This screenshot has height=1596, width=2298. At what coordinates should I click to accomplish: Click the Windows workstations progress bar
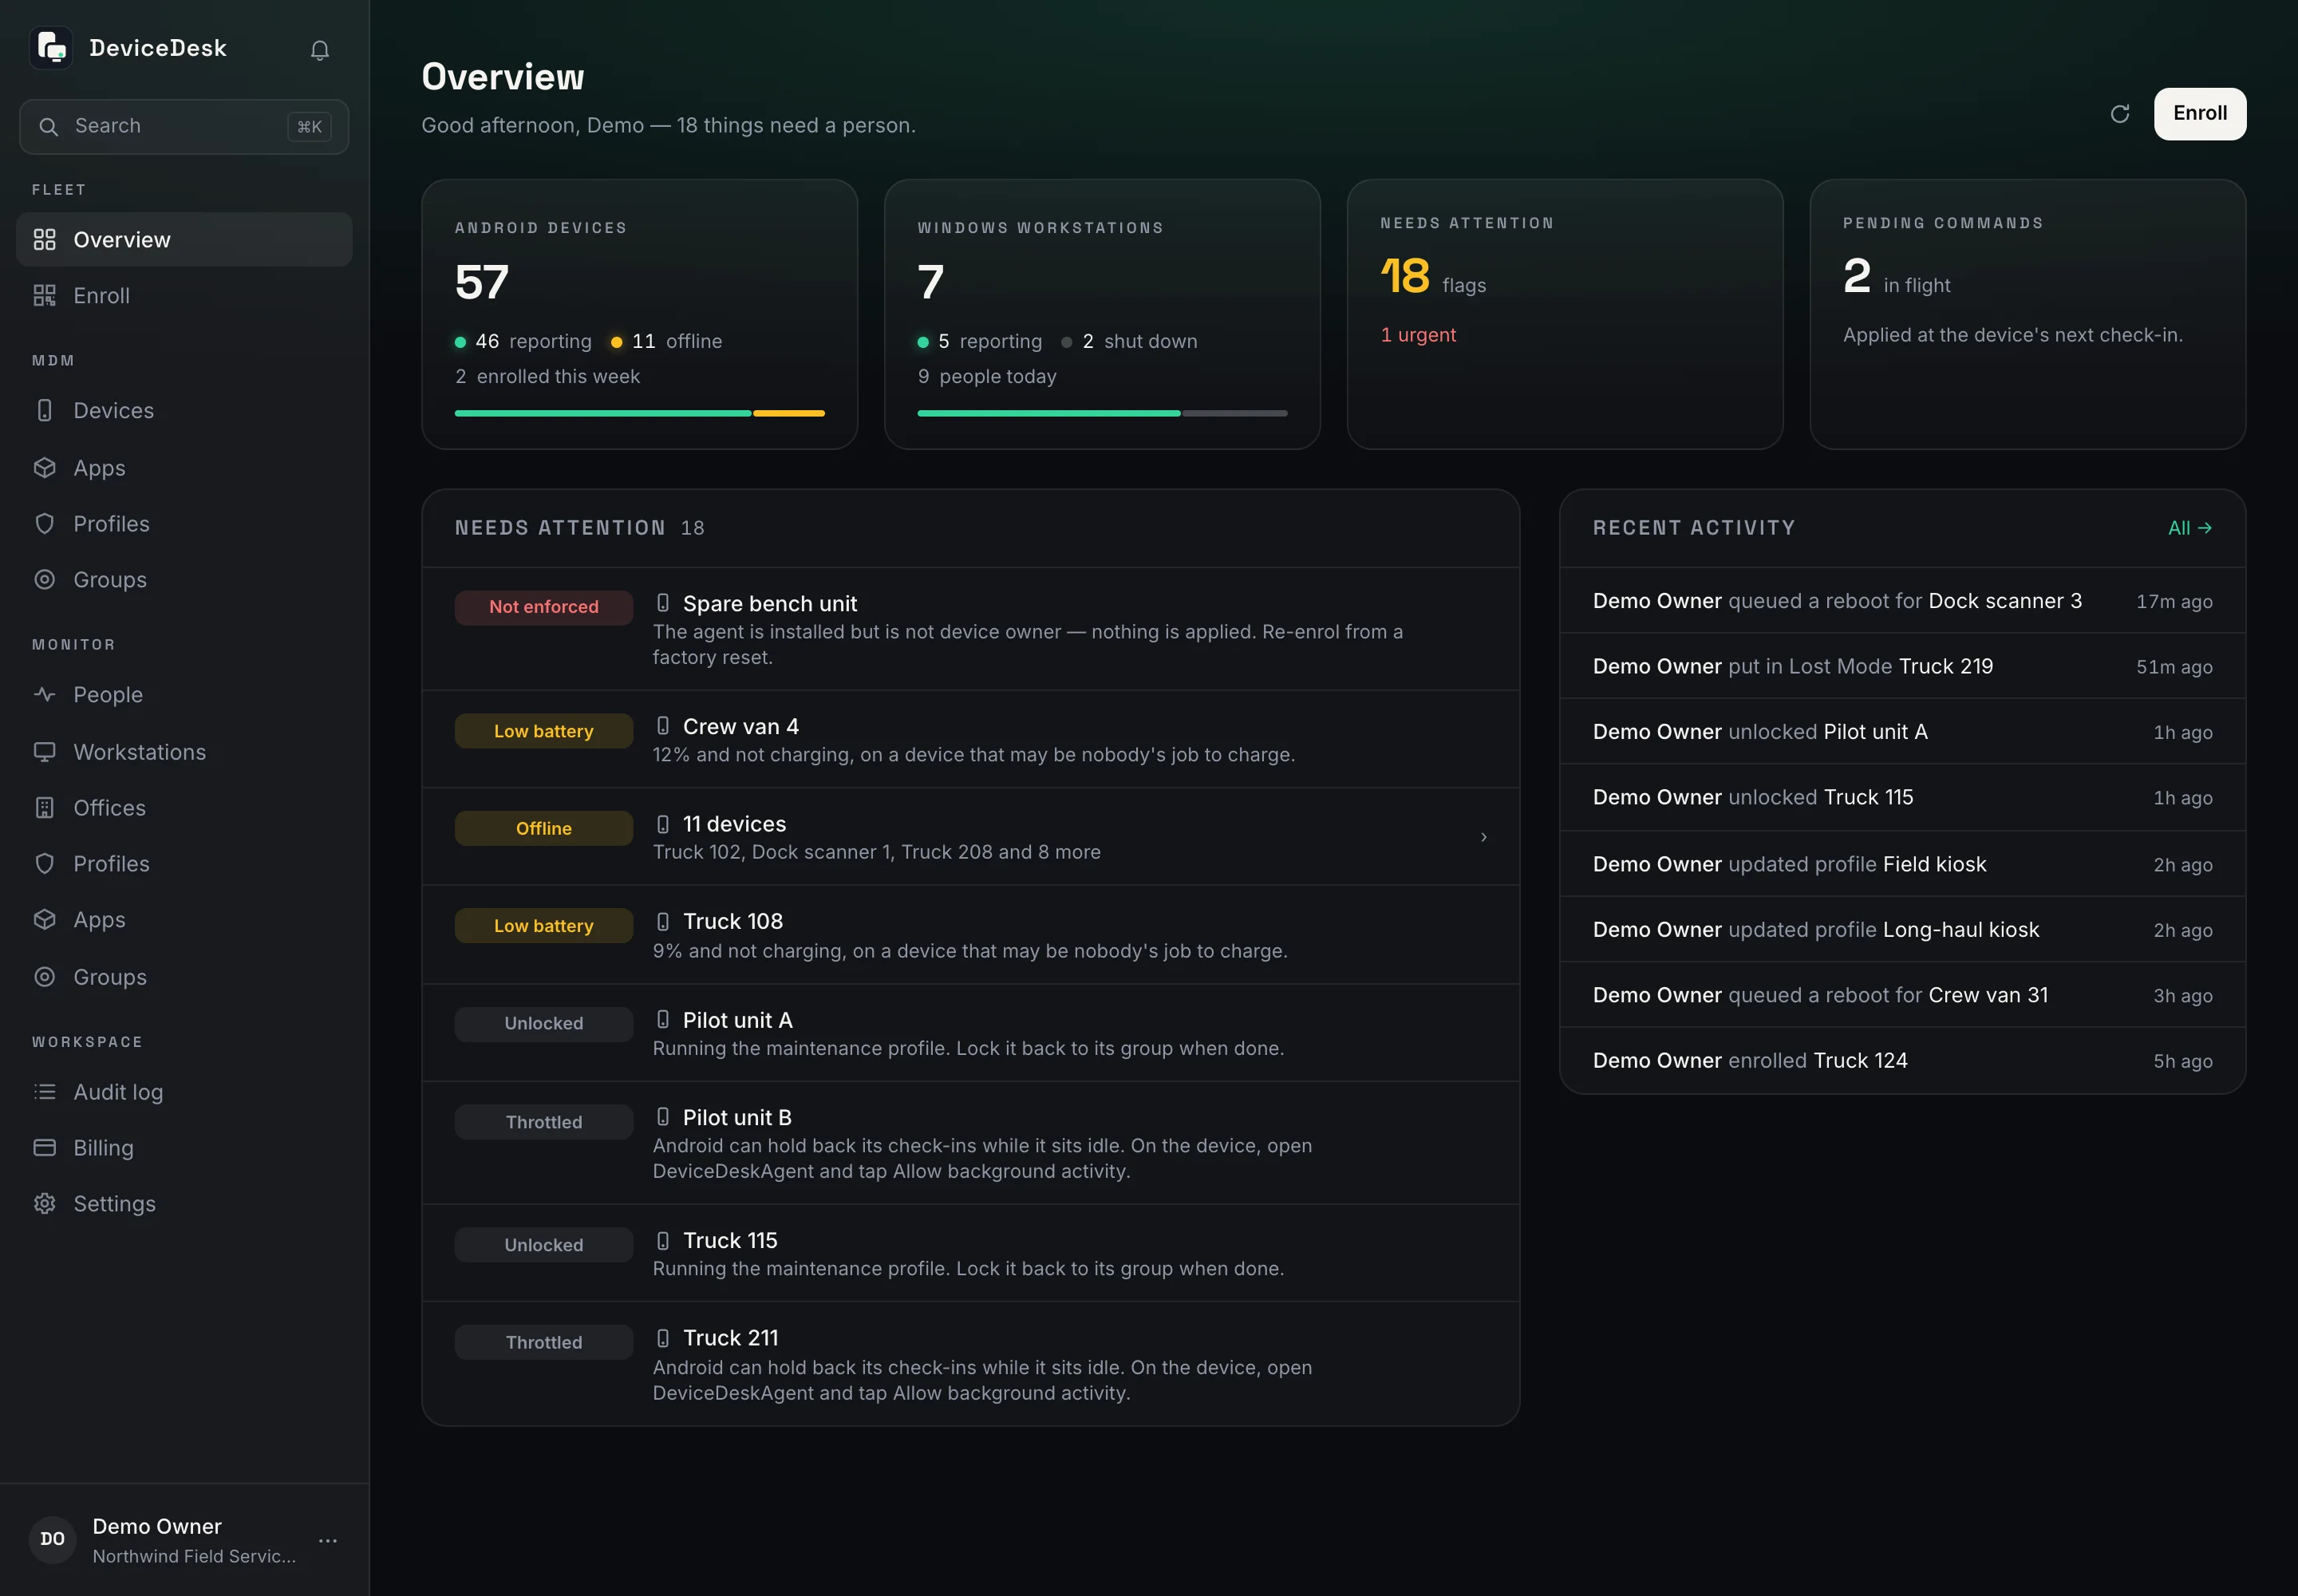tap(1102, 413)
